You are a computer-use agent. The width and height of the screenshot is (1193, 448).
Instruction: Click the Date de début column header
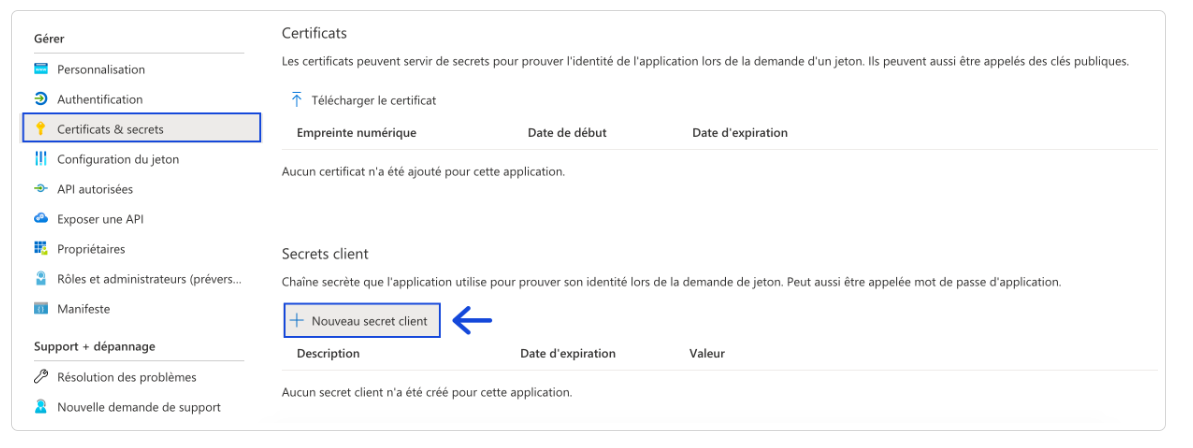[567, 132]
